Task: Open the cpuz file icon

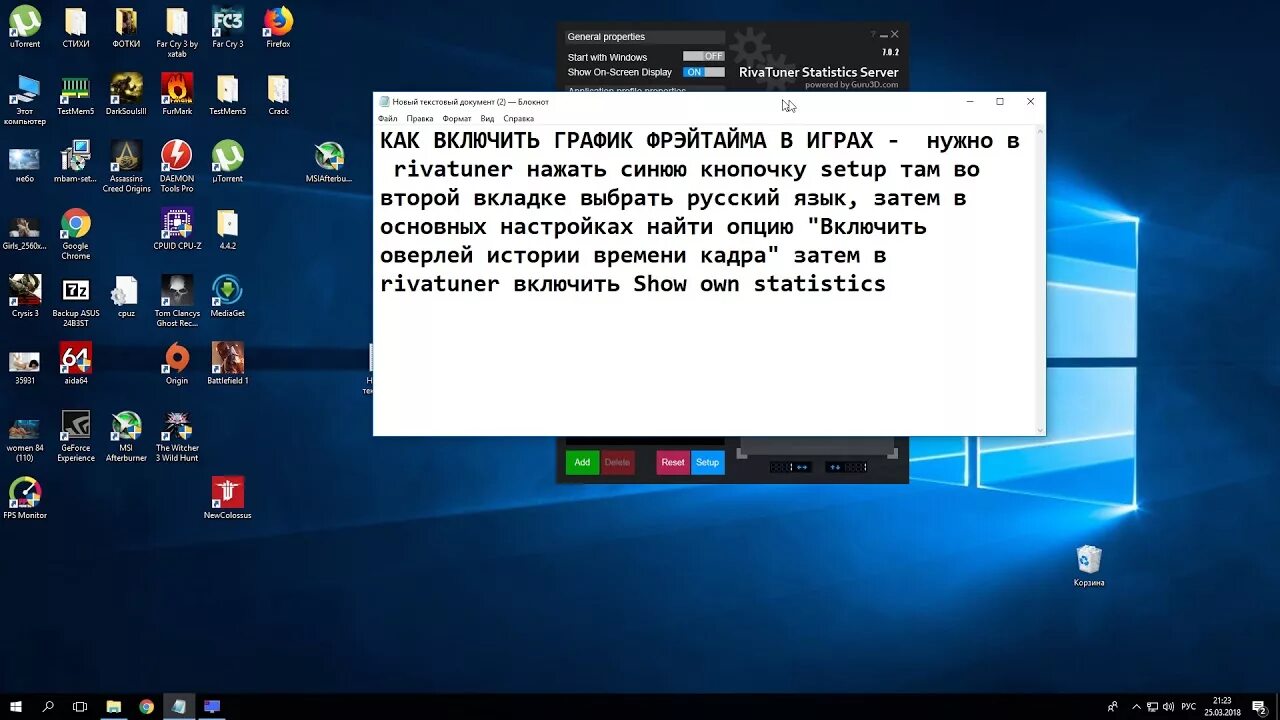Action: [x=126, y=296]
